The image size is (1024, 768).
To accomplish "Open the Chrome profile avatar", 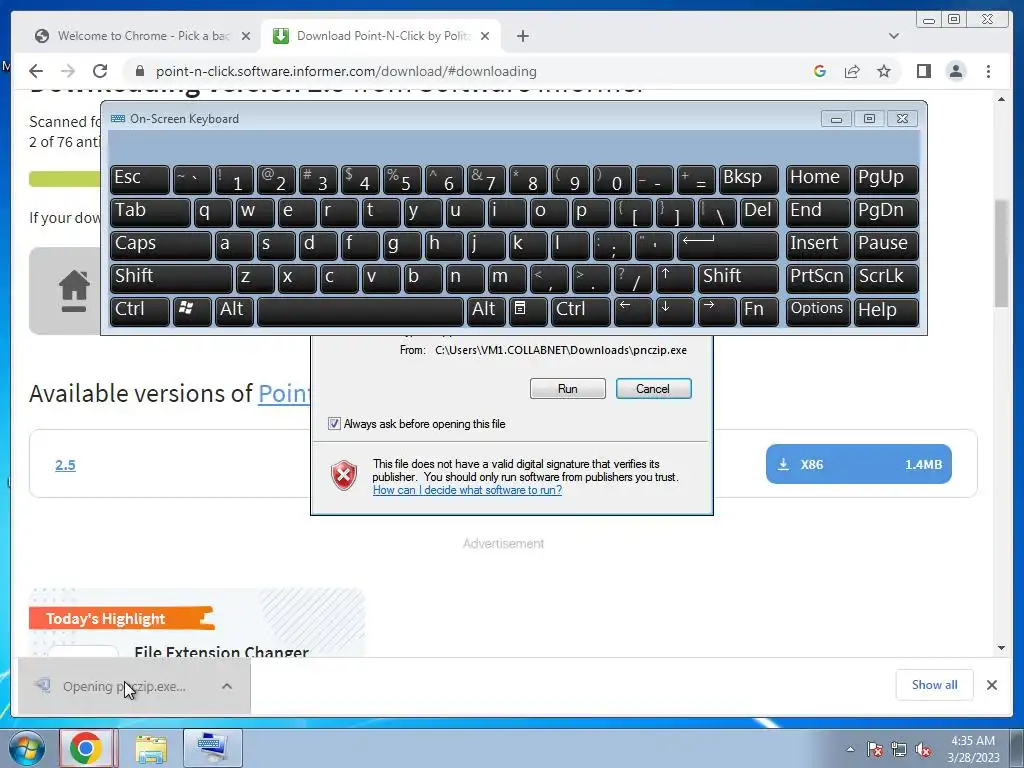I will tap(956, 71).
